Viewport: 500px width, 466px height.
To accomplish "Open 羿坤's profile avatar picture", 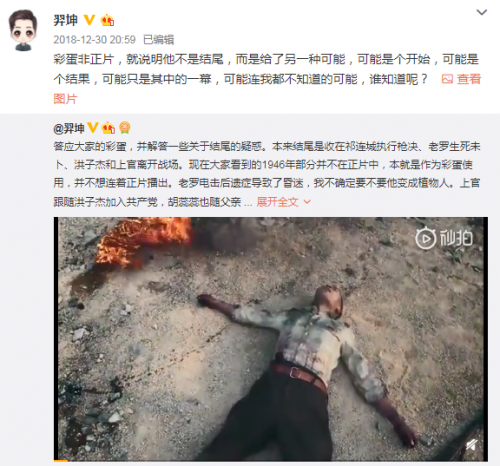I will point(23,30).
